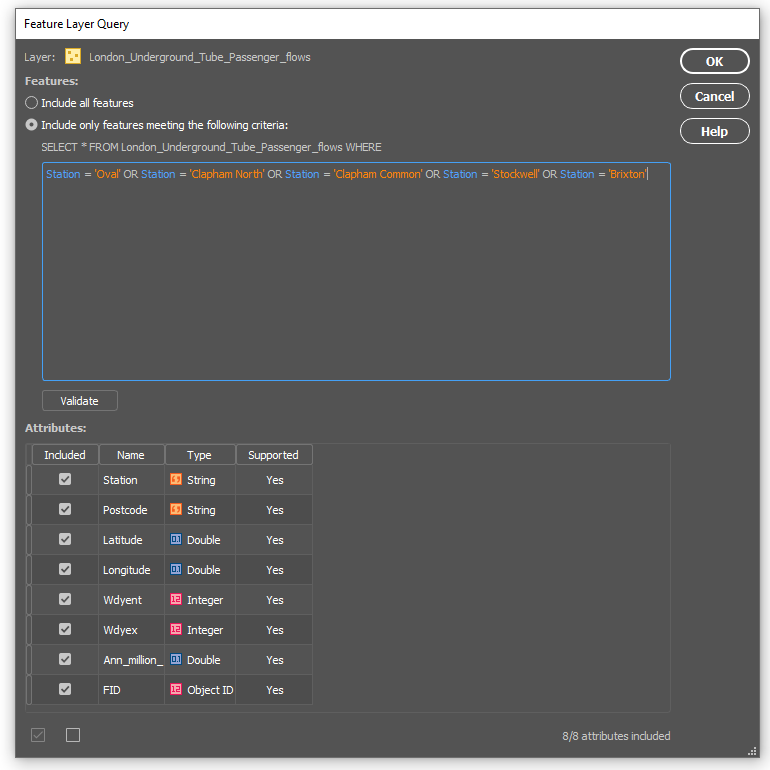
Task: Uncheck the Postcode attribute checkbox
Action: 65,509
